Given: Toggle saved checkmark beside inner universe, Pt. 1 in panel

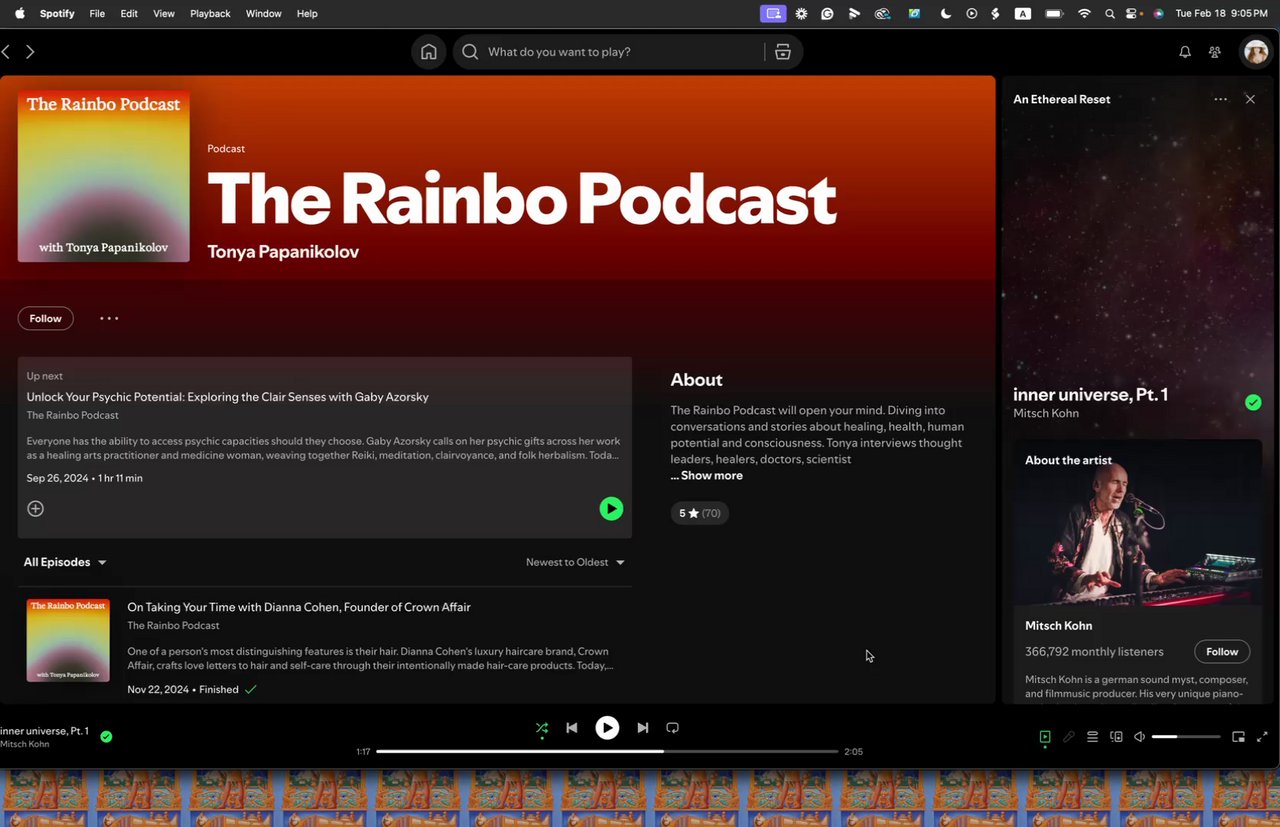Looking at the screenshot, I should click(1253, 402).
